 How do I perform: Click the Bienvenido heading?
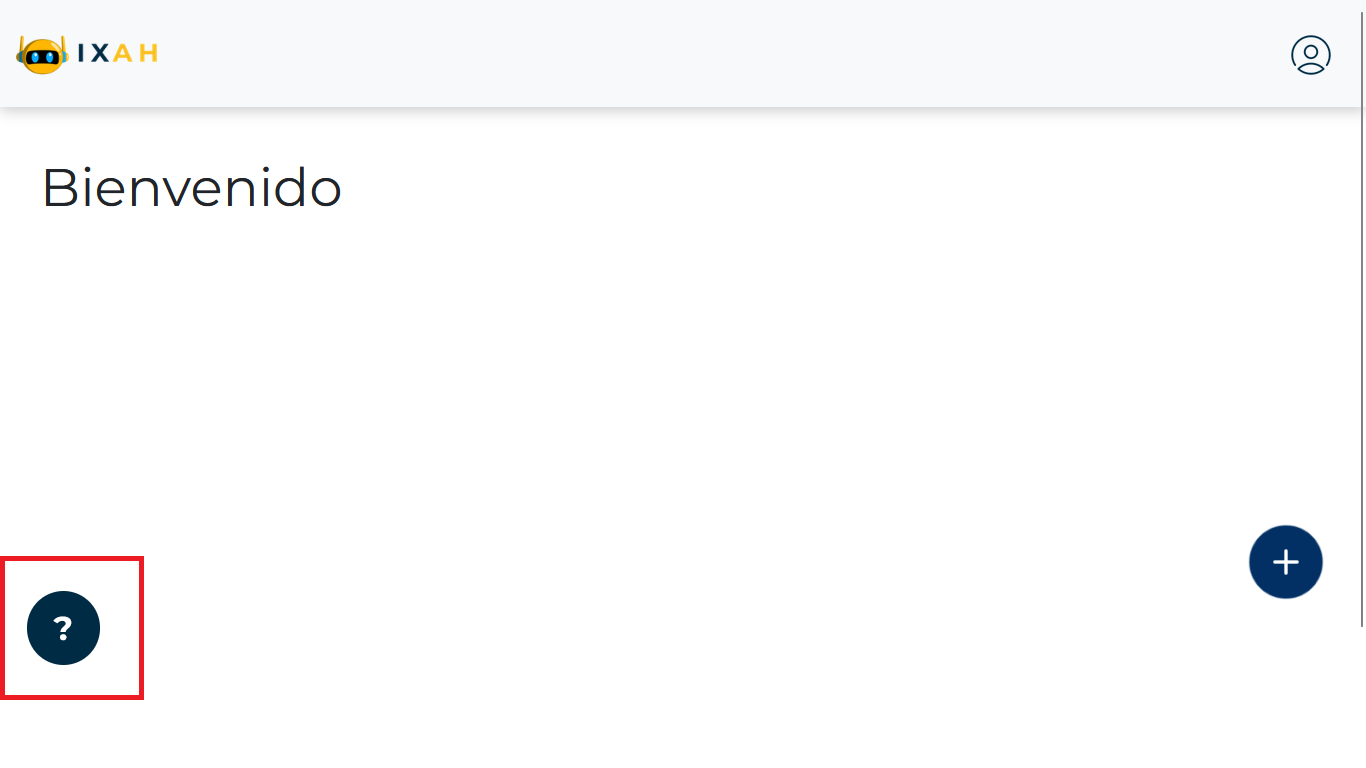pos(192,188)
